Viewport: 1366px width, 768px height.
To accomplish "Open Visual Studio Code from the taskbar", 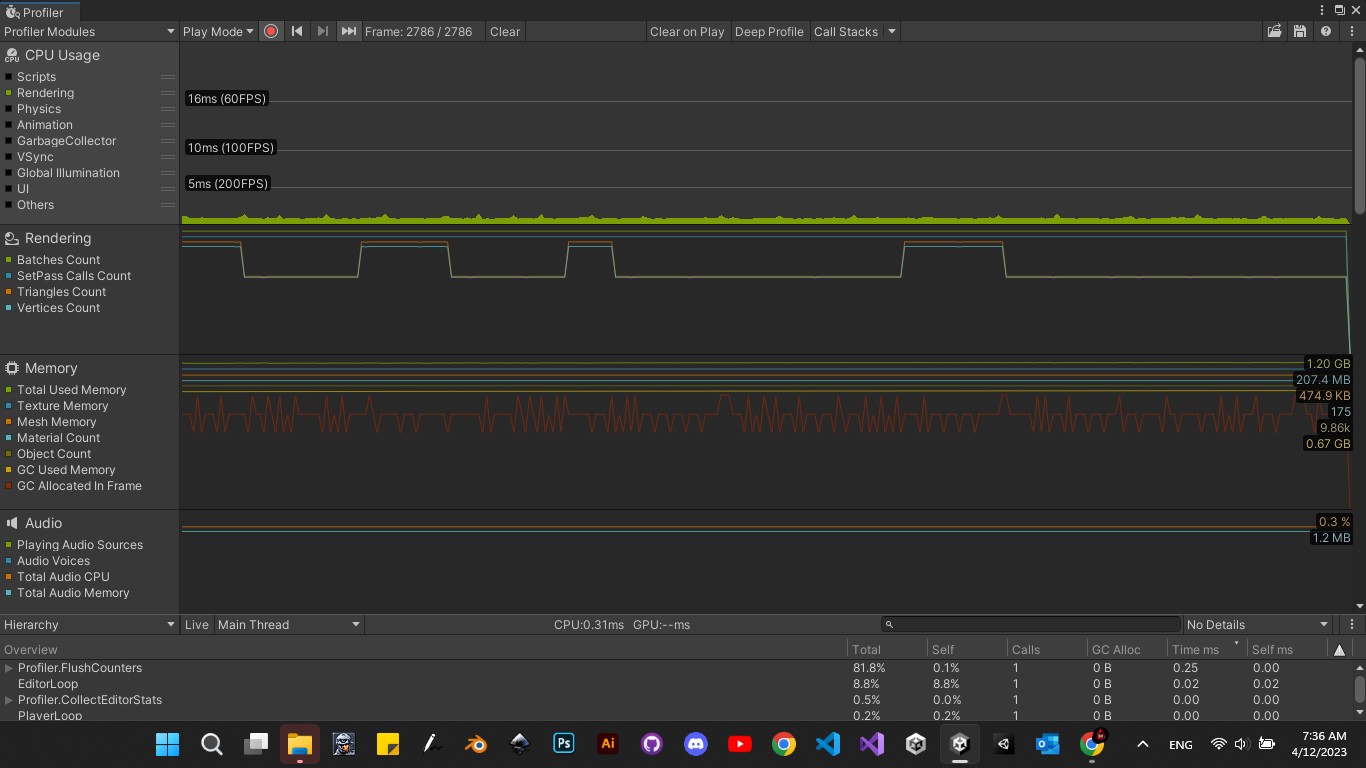I will pos(828,744).
